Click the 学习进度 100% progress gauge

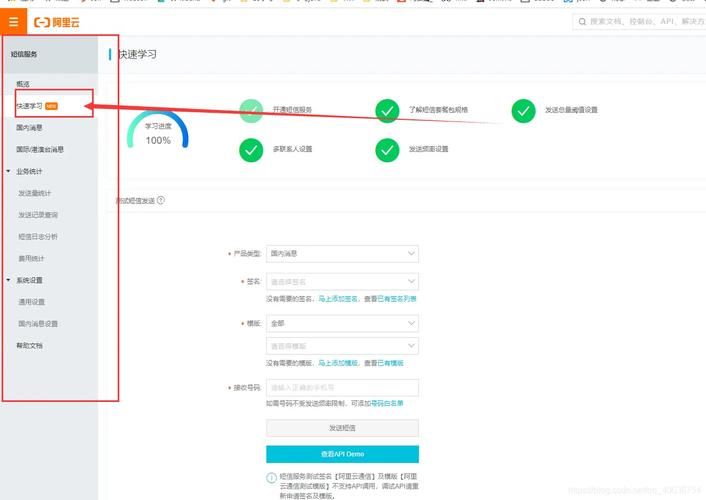tap(158, 130)
